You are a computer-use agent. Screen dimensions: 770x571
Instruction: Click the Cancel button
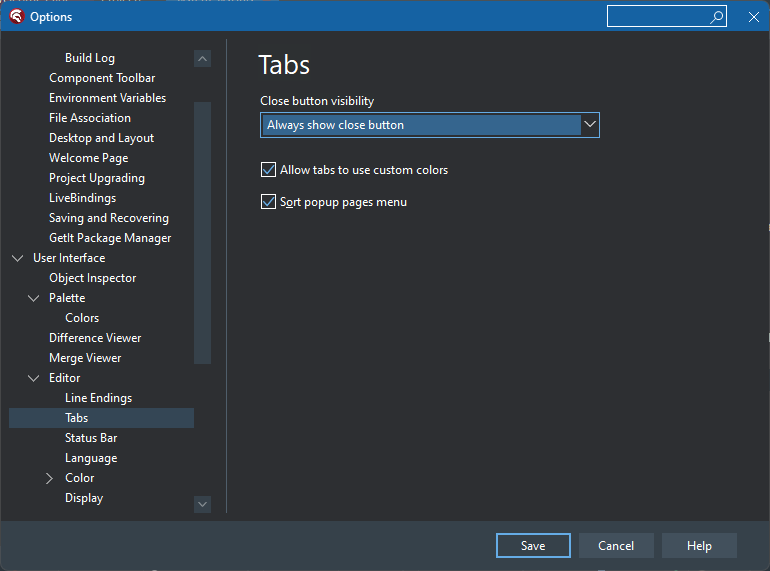[x=616, y=545]
